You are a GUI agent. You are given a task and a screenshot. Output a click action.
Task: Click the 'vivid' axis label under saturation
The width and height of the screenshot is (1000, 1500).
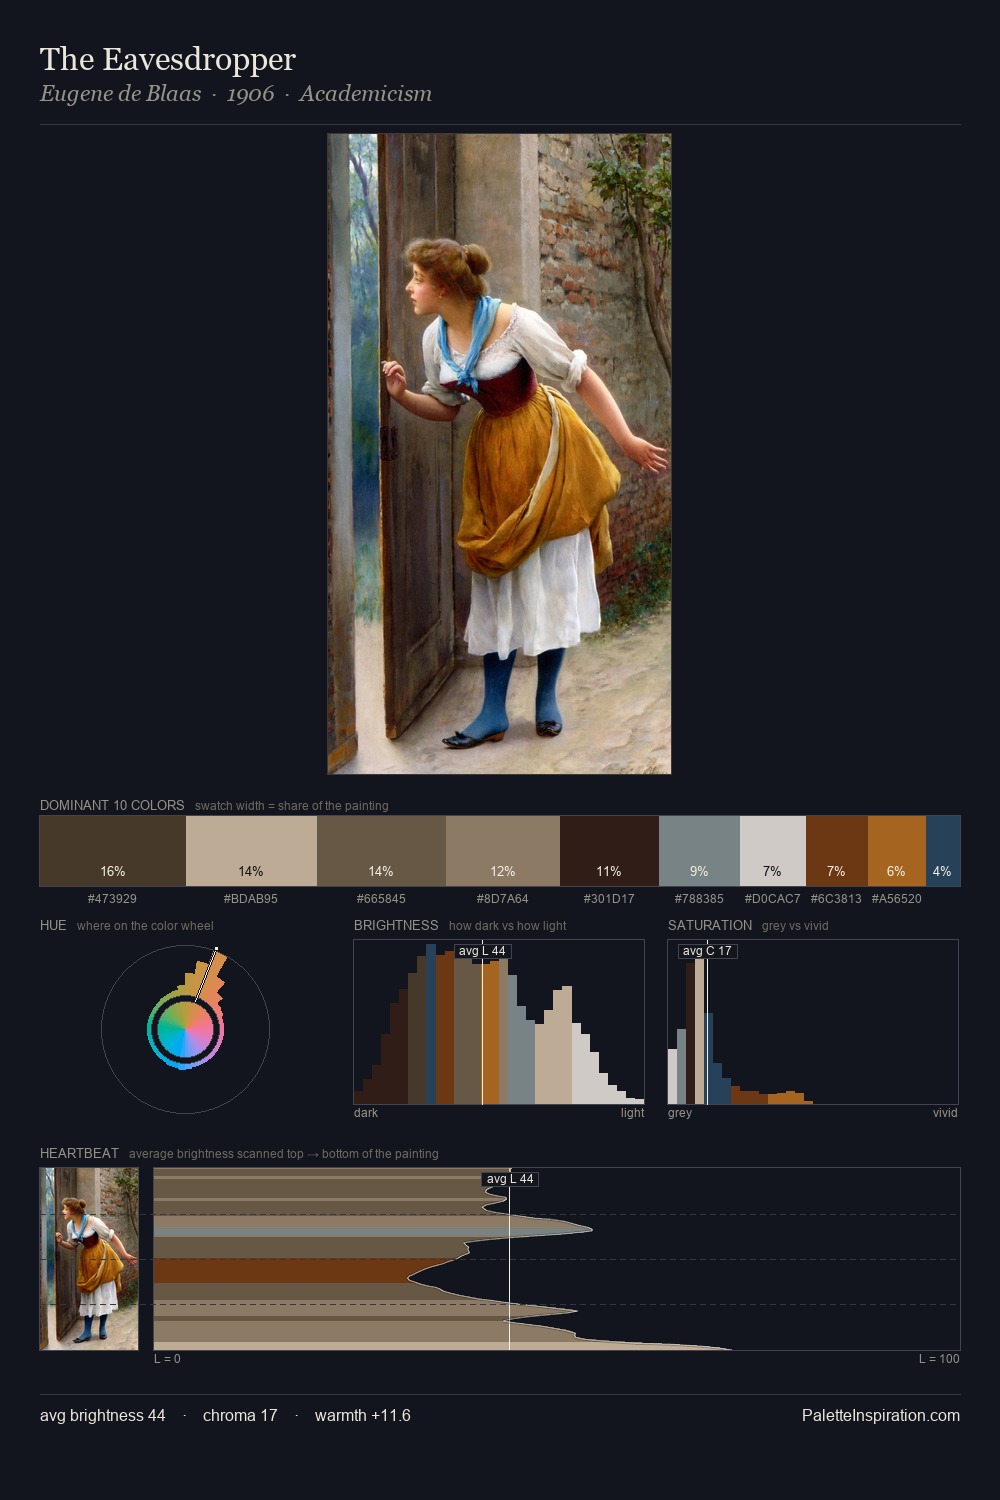tap(945, 1113)
